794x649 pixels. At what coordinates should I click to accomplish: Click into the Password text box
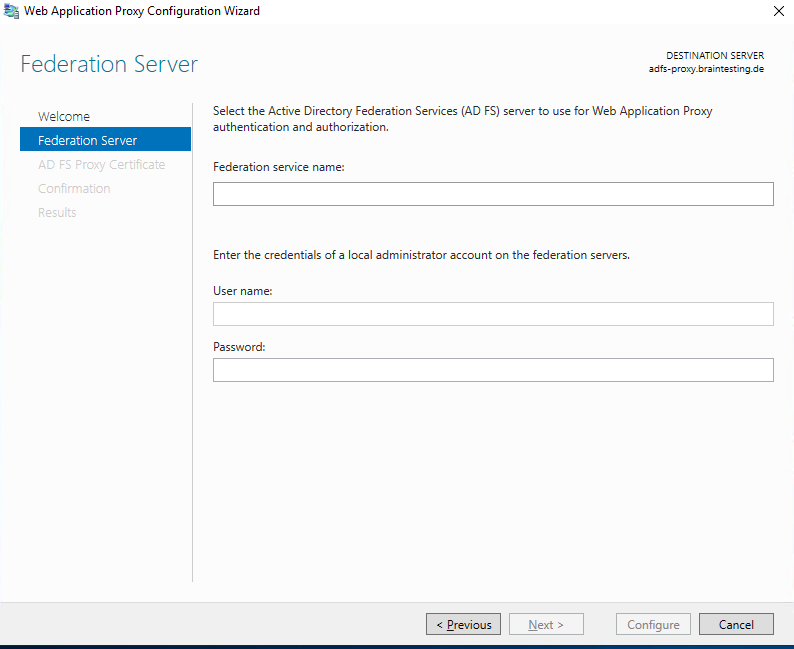493,370
